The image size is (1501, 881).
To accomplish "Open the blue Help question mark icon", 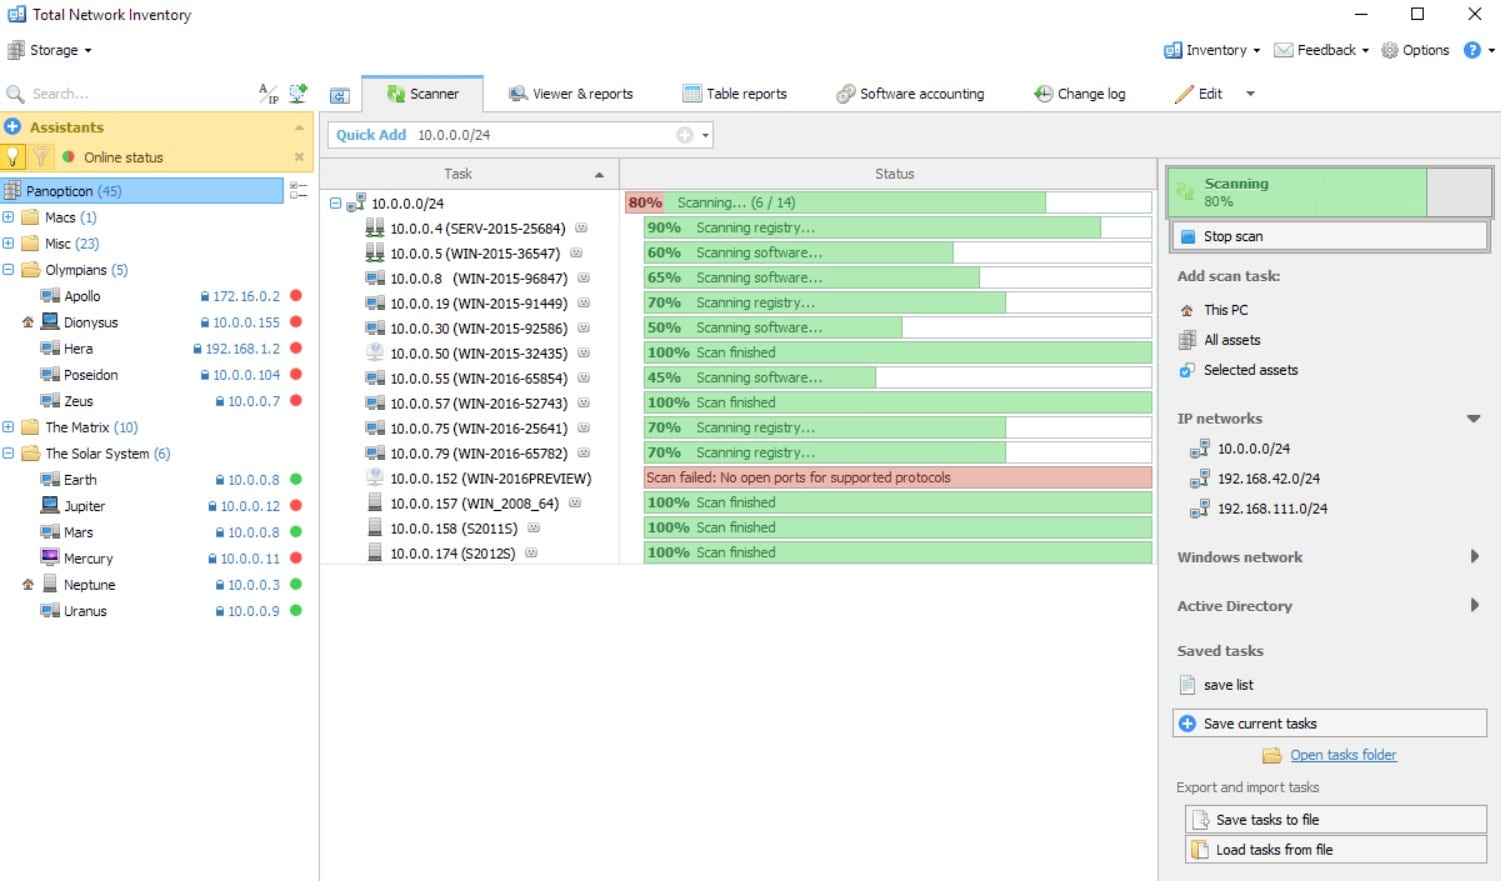I will [x=1472, y=50].
